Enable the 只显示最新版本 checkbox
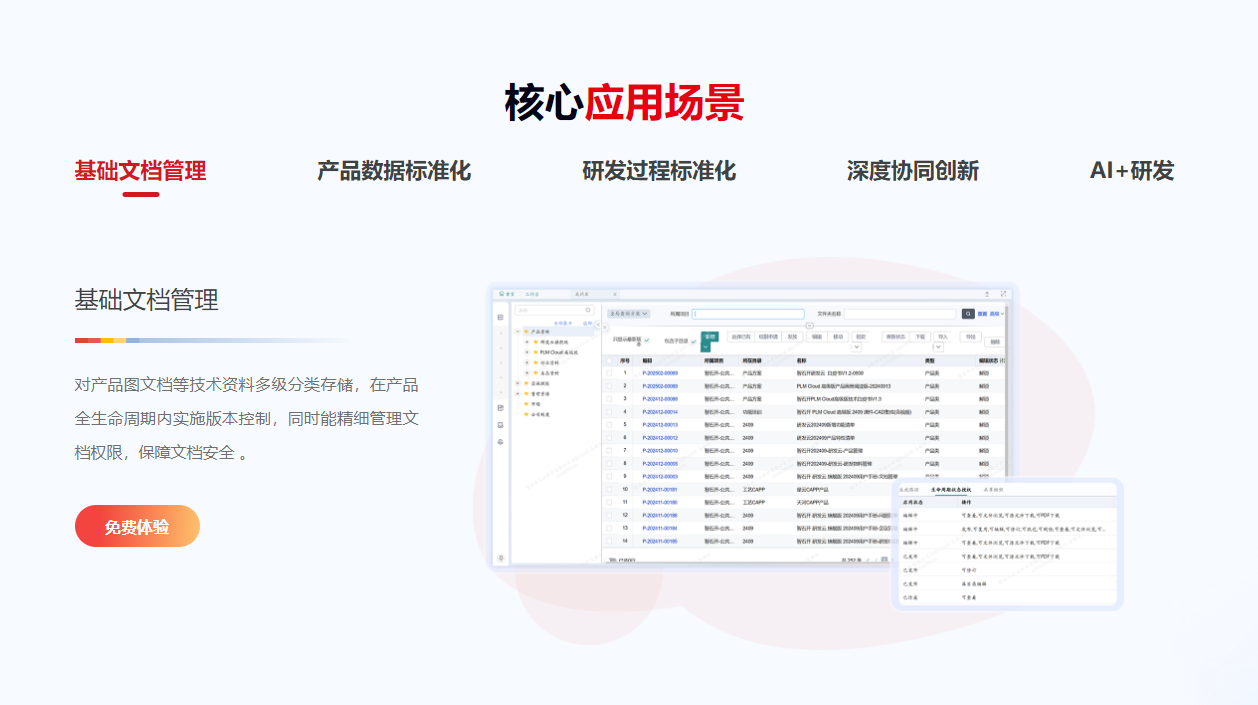 [646, 341]
